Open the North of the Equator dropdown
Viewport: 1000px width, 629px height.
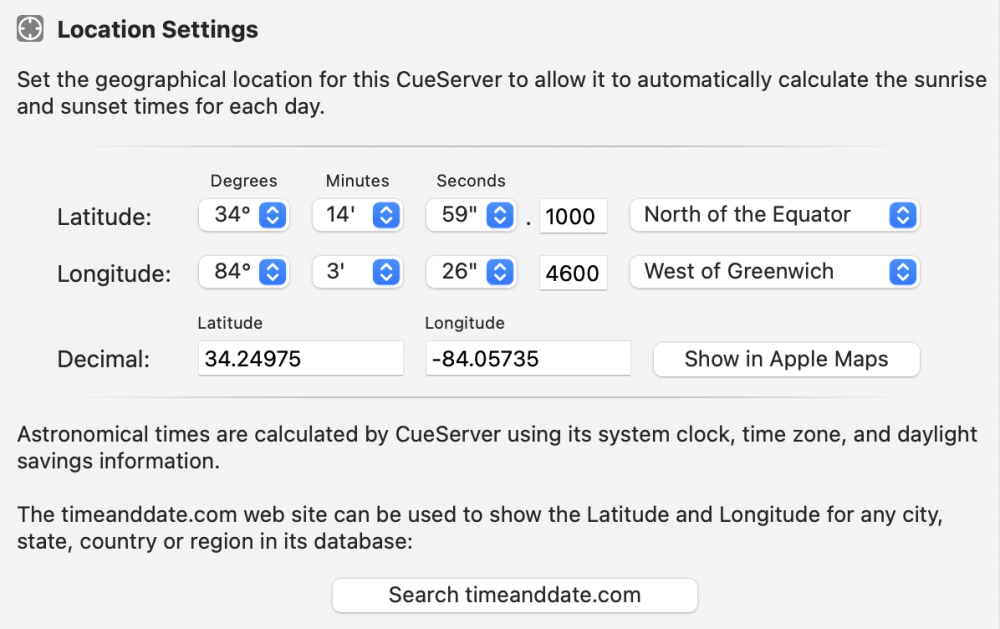(774, 215)
